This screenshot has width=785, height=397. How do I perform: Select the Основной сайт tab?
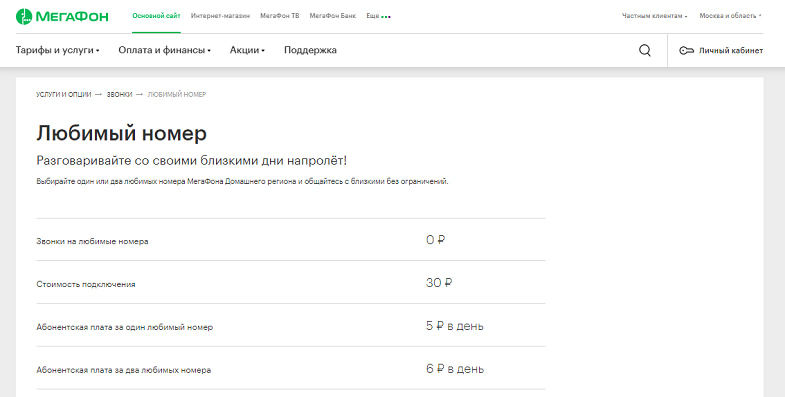click(156, 16)
